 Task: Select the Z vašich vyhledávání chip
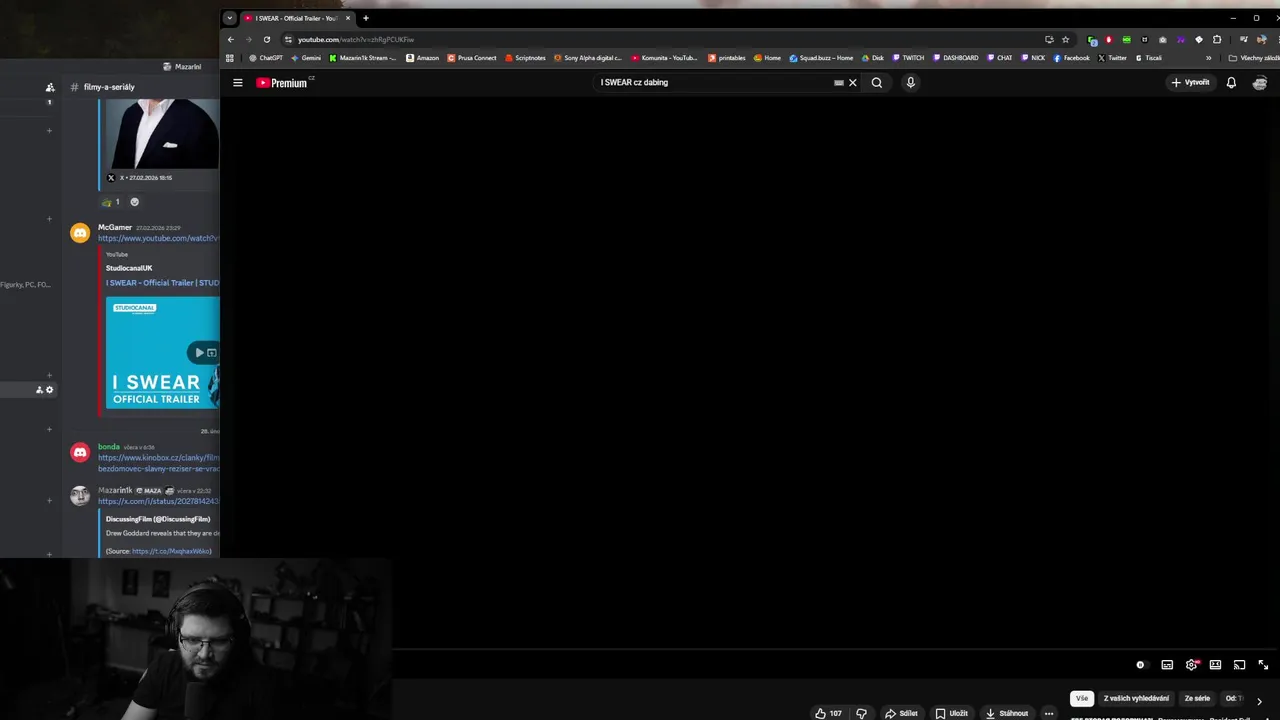coord(1136,699)
